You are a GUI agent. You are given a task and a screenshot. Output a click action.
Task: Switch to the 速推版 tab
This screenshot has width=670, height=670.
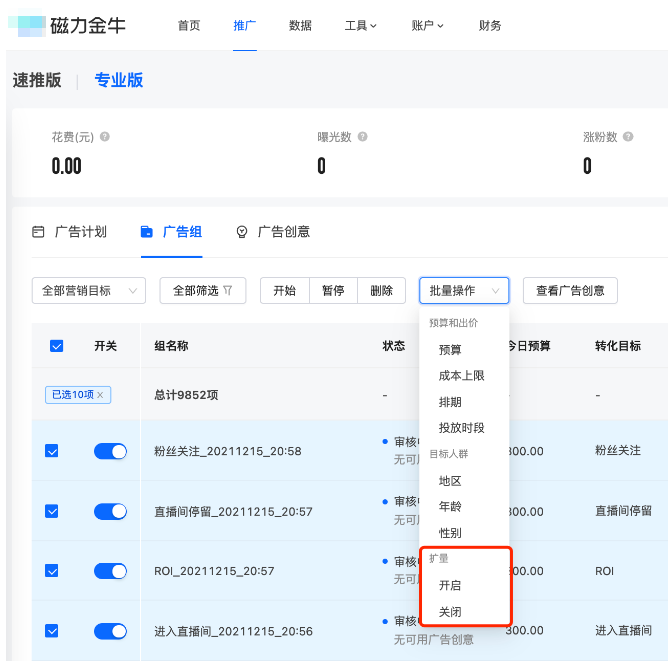[37, 80]
